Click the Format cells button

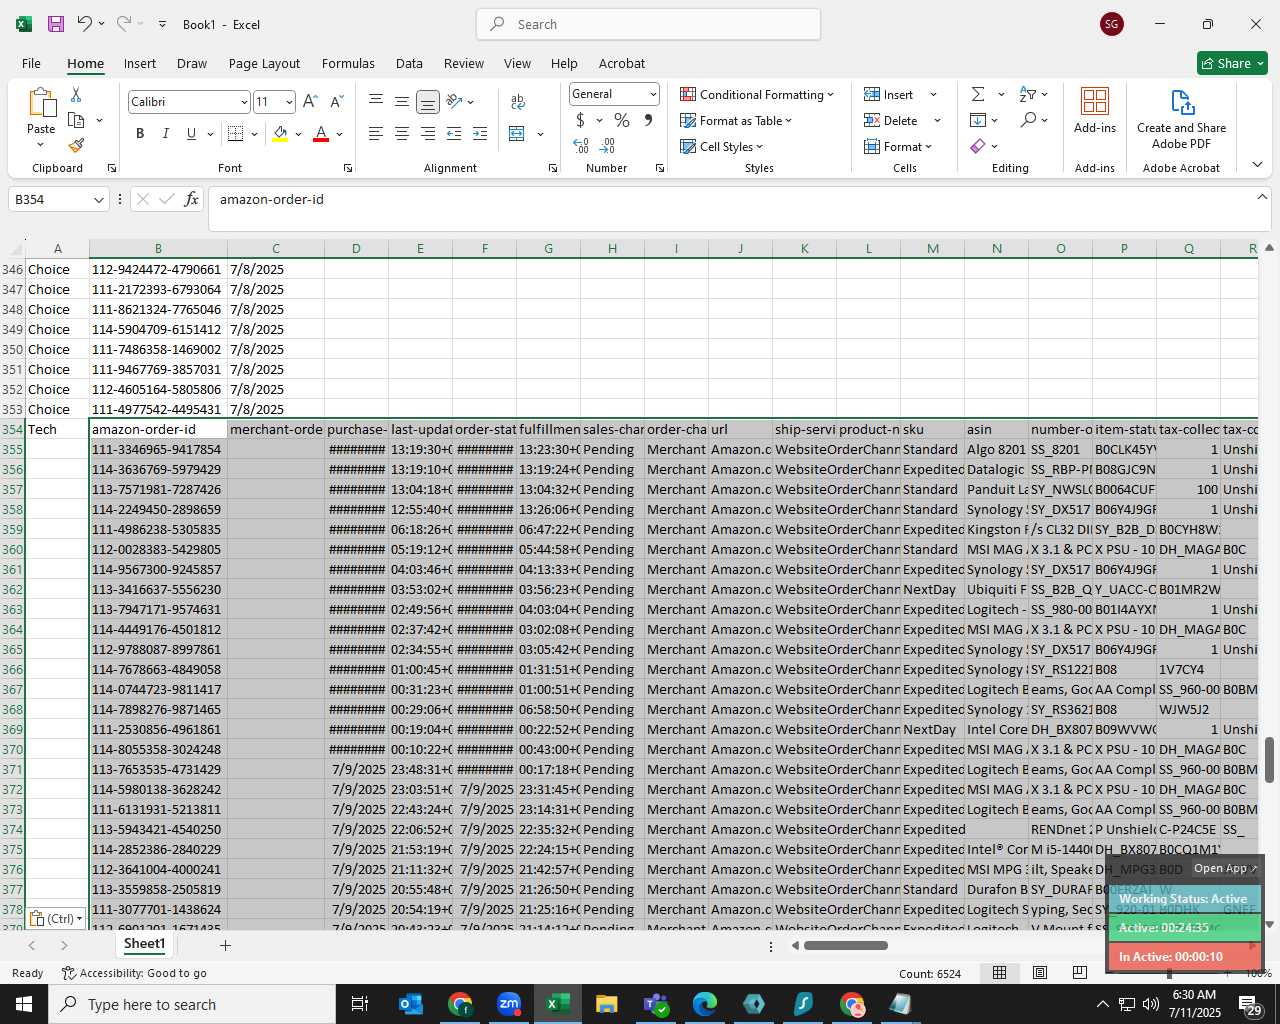pyautogui.click(x=899, y=146)
